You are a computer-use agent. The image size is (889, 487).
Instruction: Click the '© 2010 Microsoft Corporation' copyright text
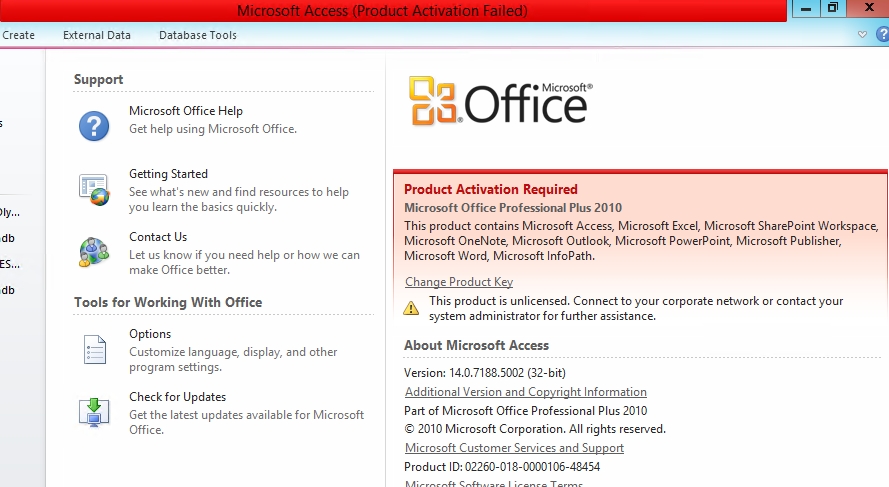[535, 429]
